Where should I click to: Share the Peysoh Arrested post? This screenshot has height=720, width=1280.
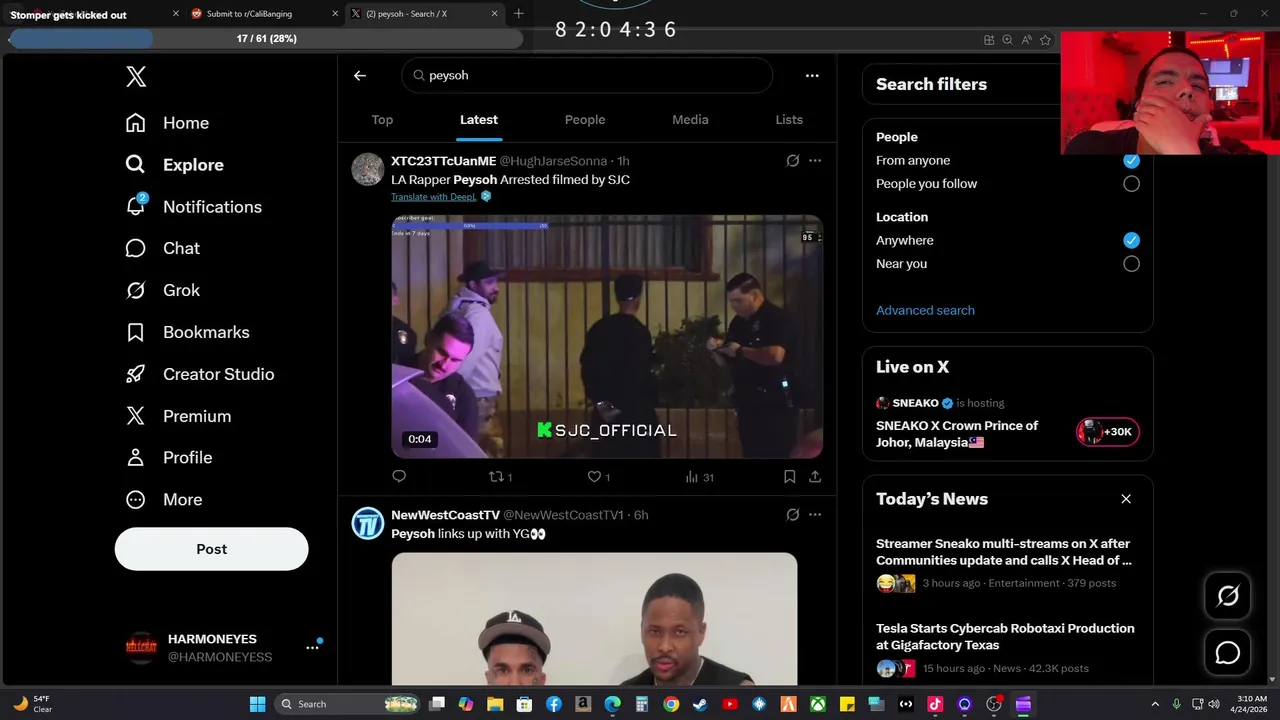(815, 477)
